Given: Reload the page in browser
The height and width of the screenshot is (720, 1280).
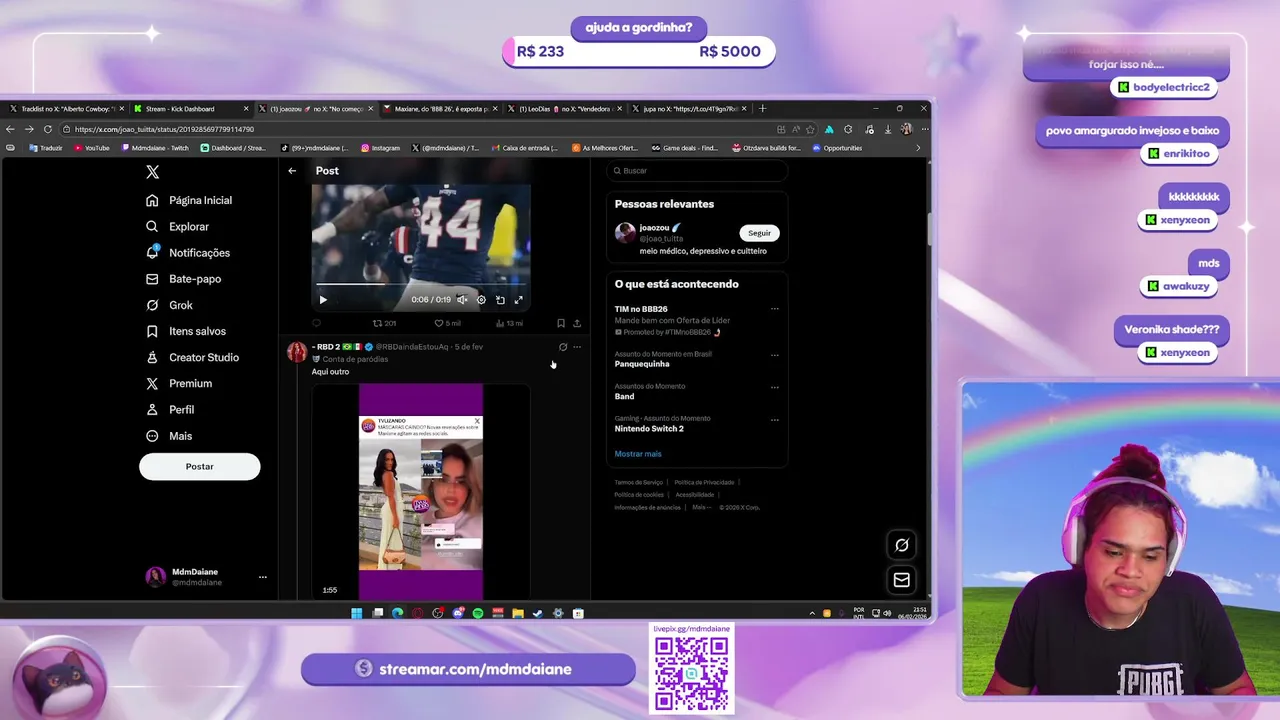Looking at the screenshot, I should click(47, 129).
